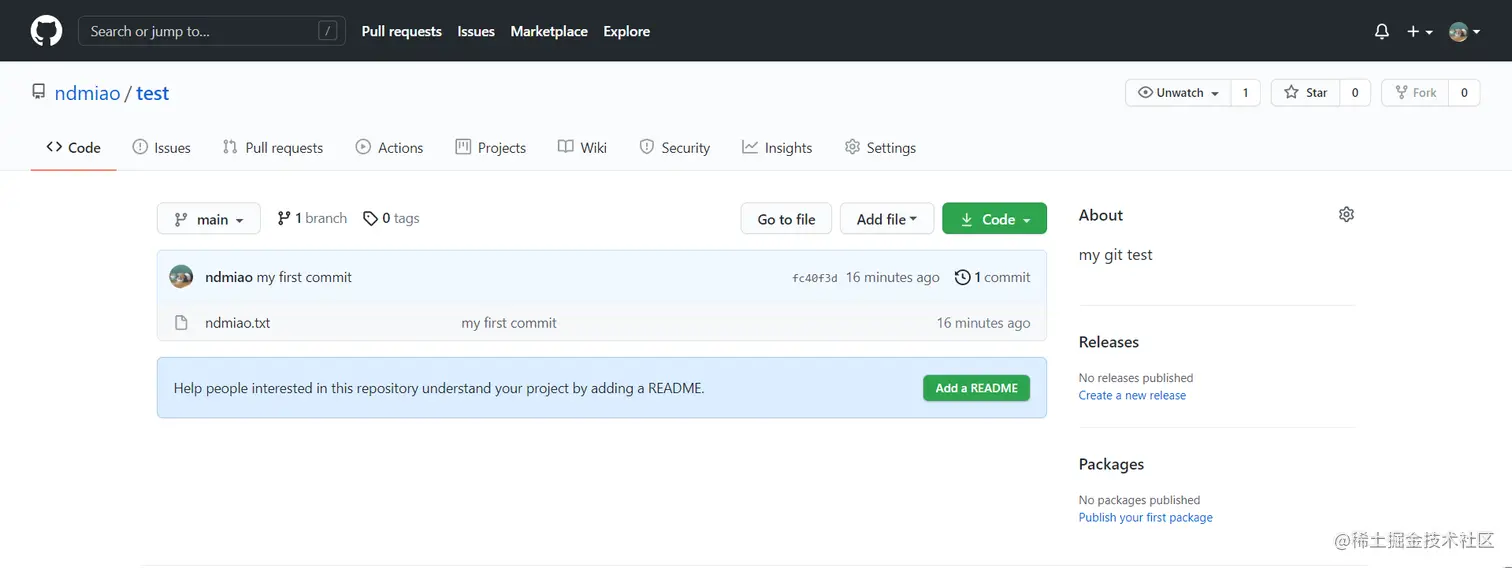Open the latest commit message in the commit header
This screenshot has height=568, width=1512.
coord(304,277)
